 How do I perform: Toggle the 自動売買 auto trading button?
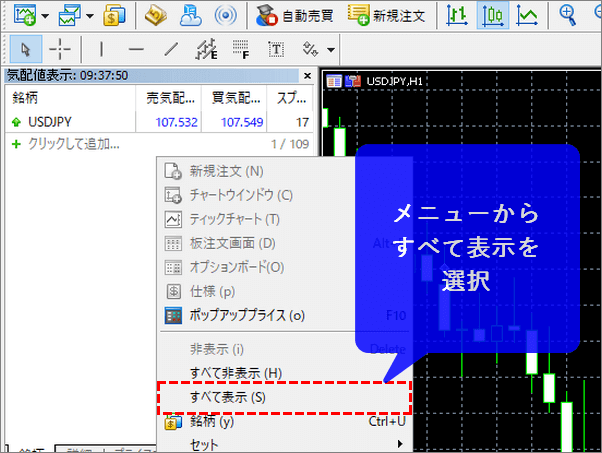coord(295,15)
